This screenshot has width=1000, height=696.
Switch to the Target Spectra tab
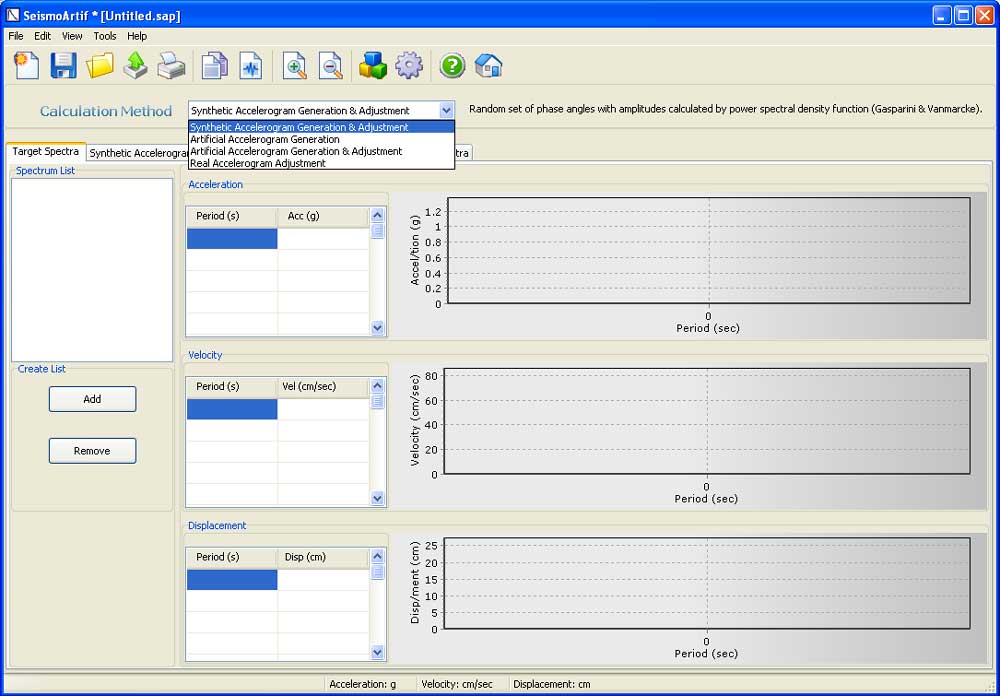tap(45, 151)
